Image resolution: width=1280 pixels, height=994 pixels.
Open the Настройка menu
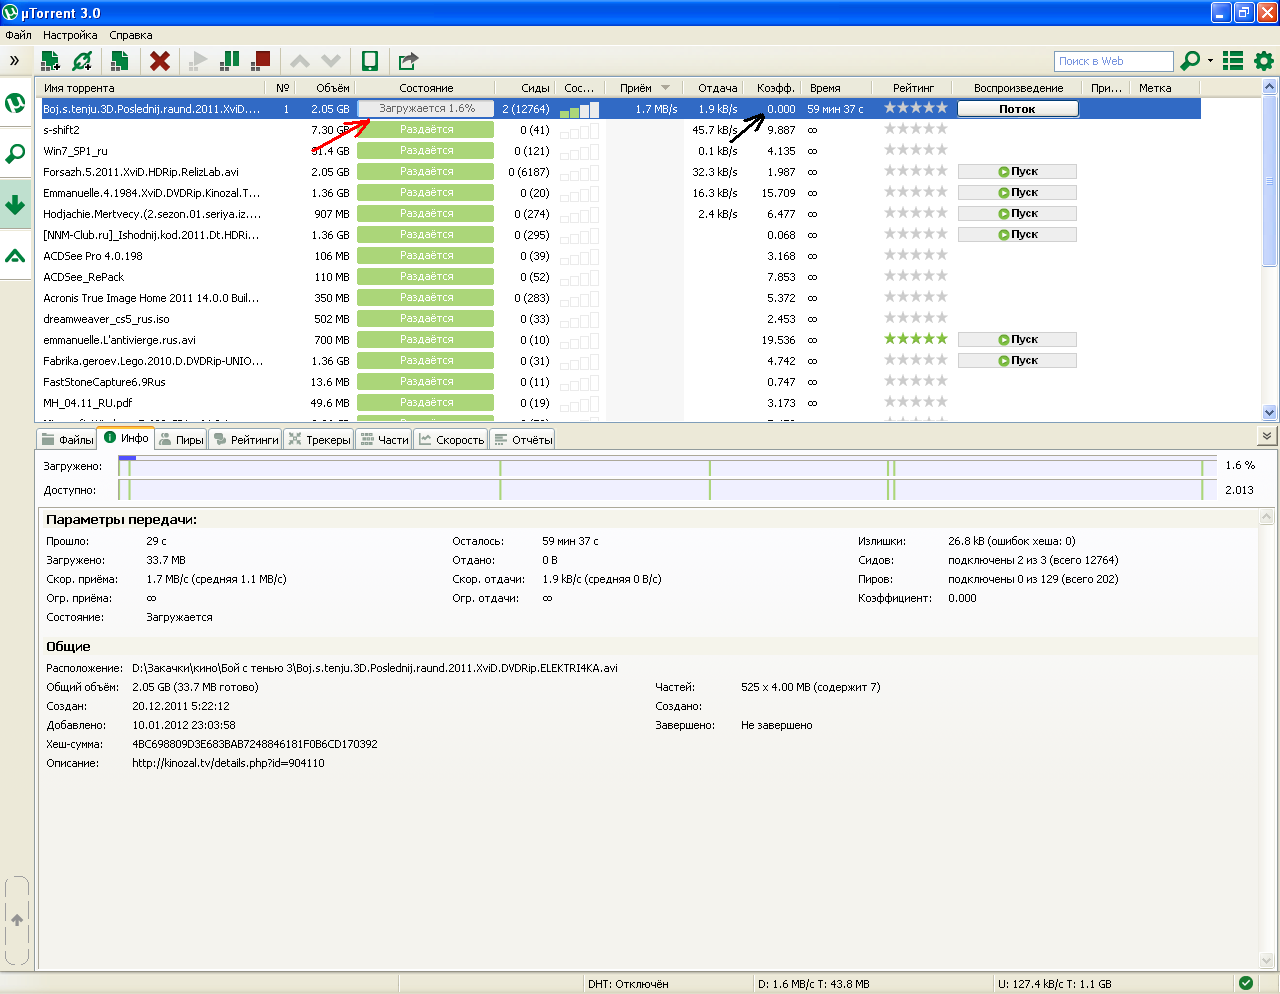(x=70, y=35)
